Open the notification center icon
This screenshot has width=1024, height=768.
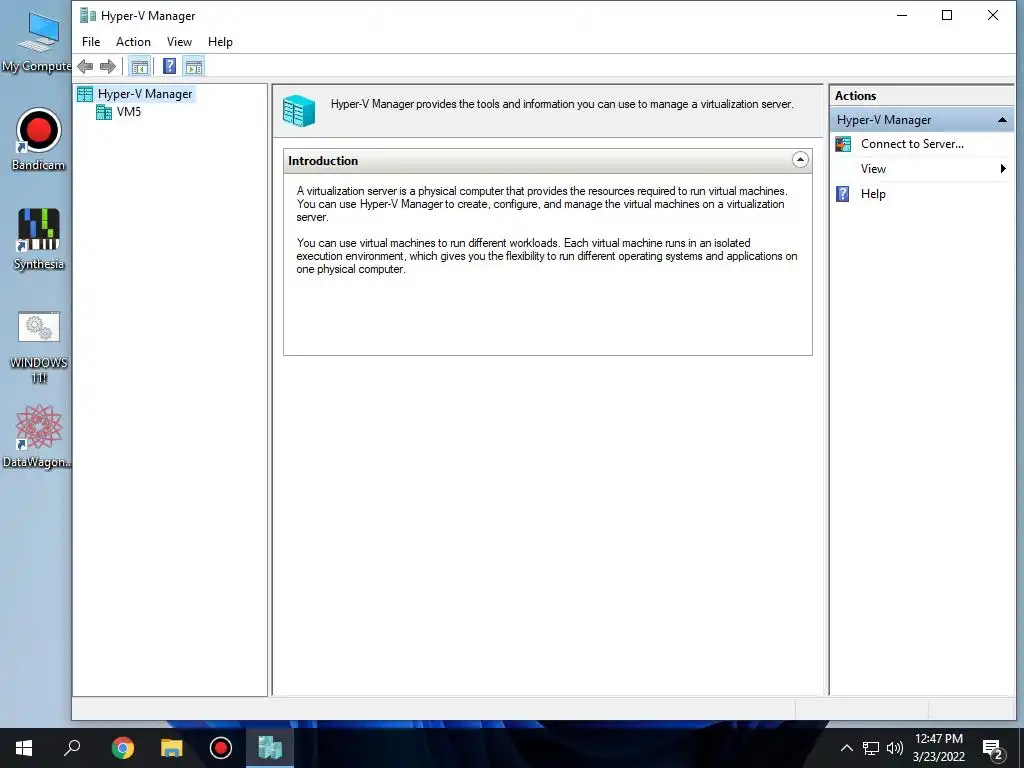click(992, 749)
